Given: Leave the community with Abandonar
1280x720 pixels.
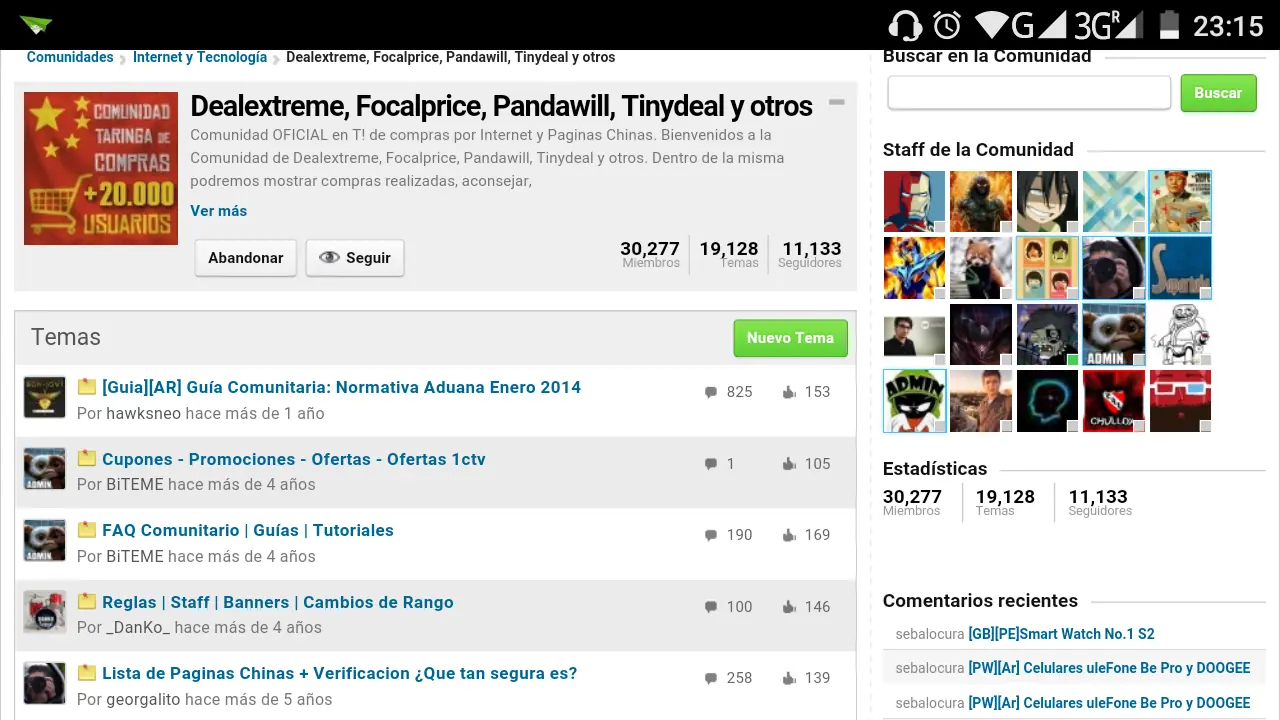Looking at the screenshot, I should click(x=246, y=258).
